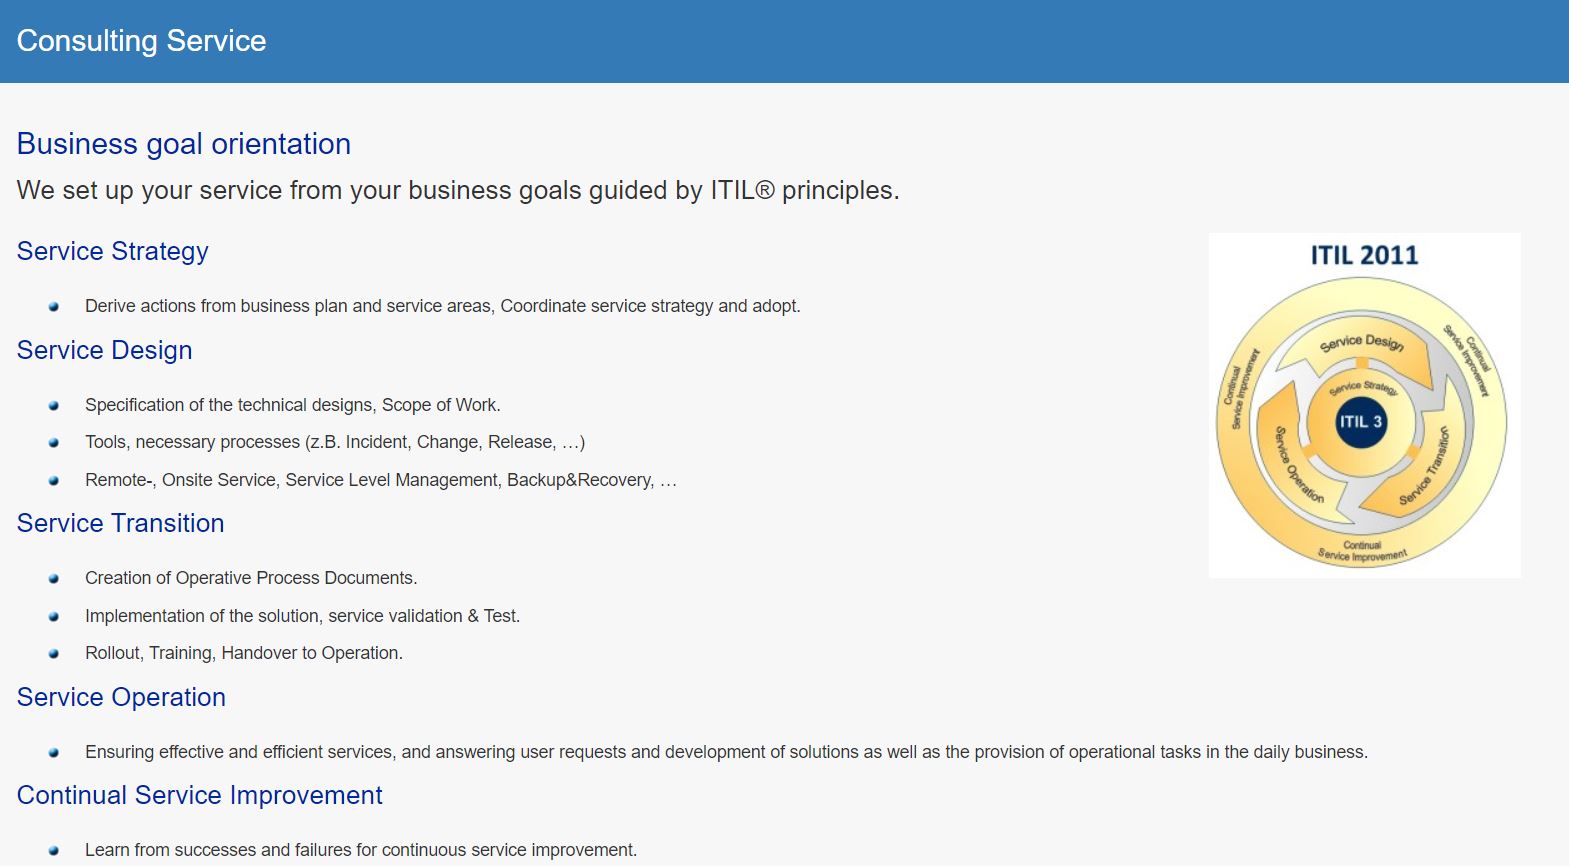Select the Business goal orientation heading
1569x866 pixels.
pyautogui.click(x=184, y=144)
